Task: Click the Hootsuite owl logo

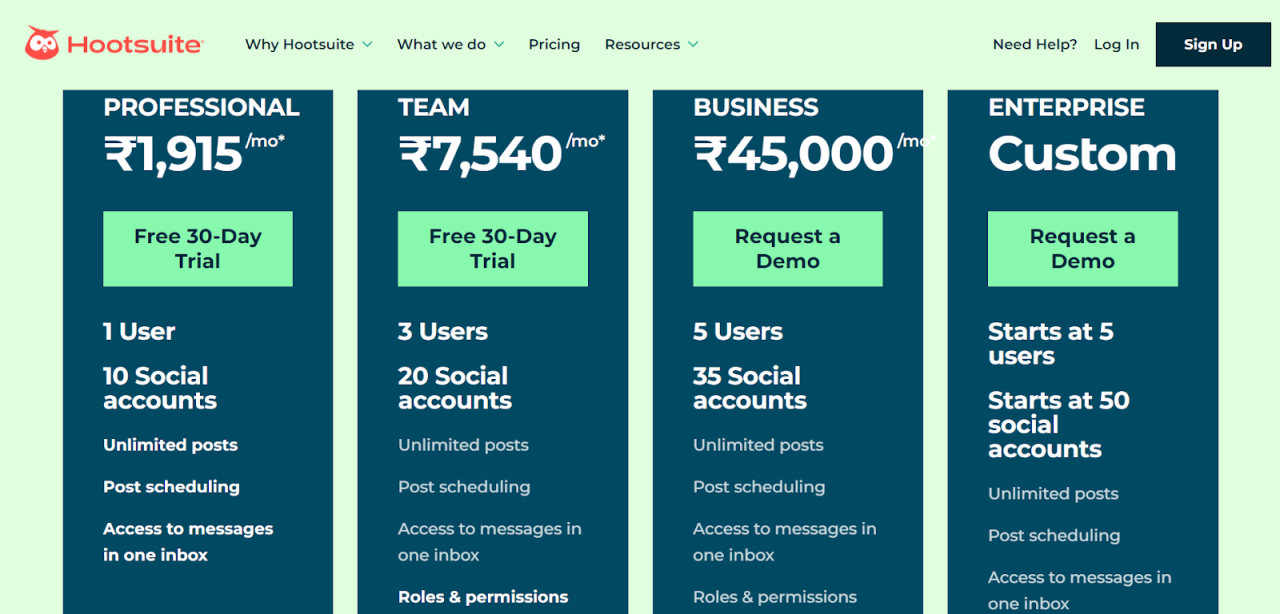Action: coord(40,42)
